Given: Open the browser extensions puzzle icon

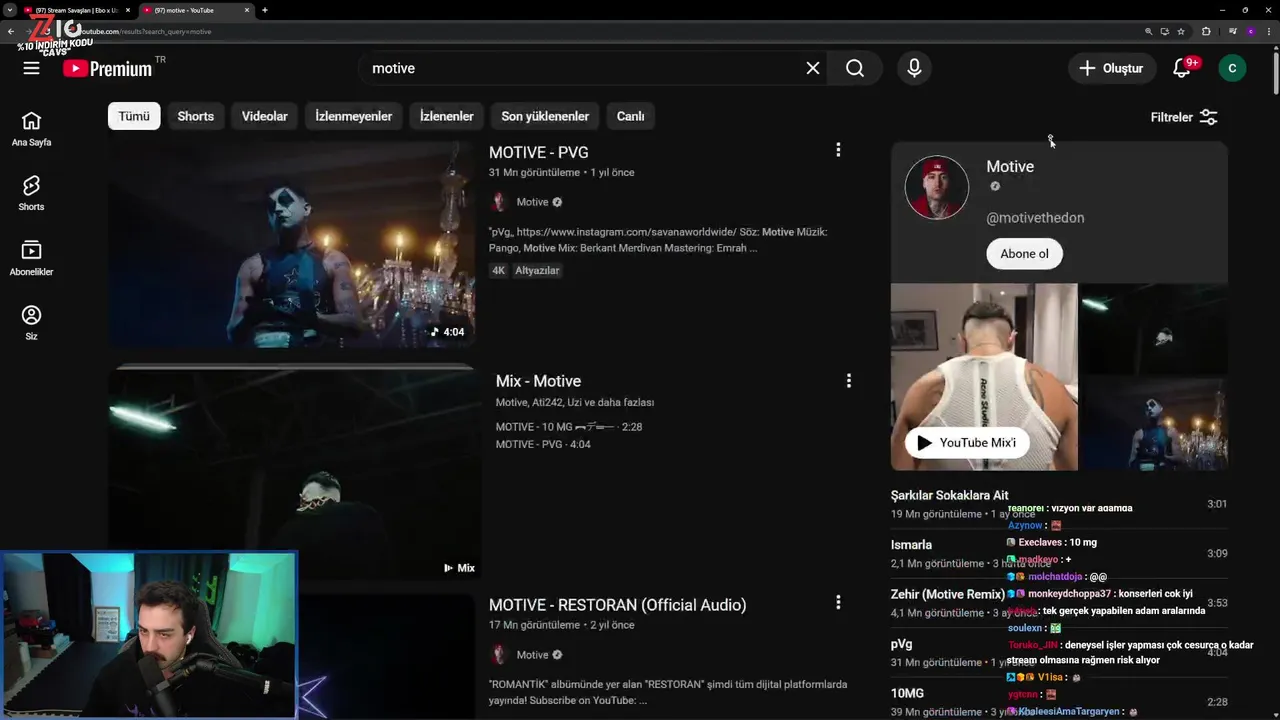Looking at the screenshot, I should 1206,31.
